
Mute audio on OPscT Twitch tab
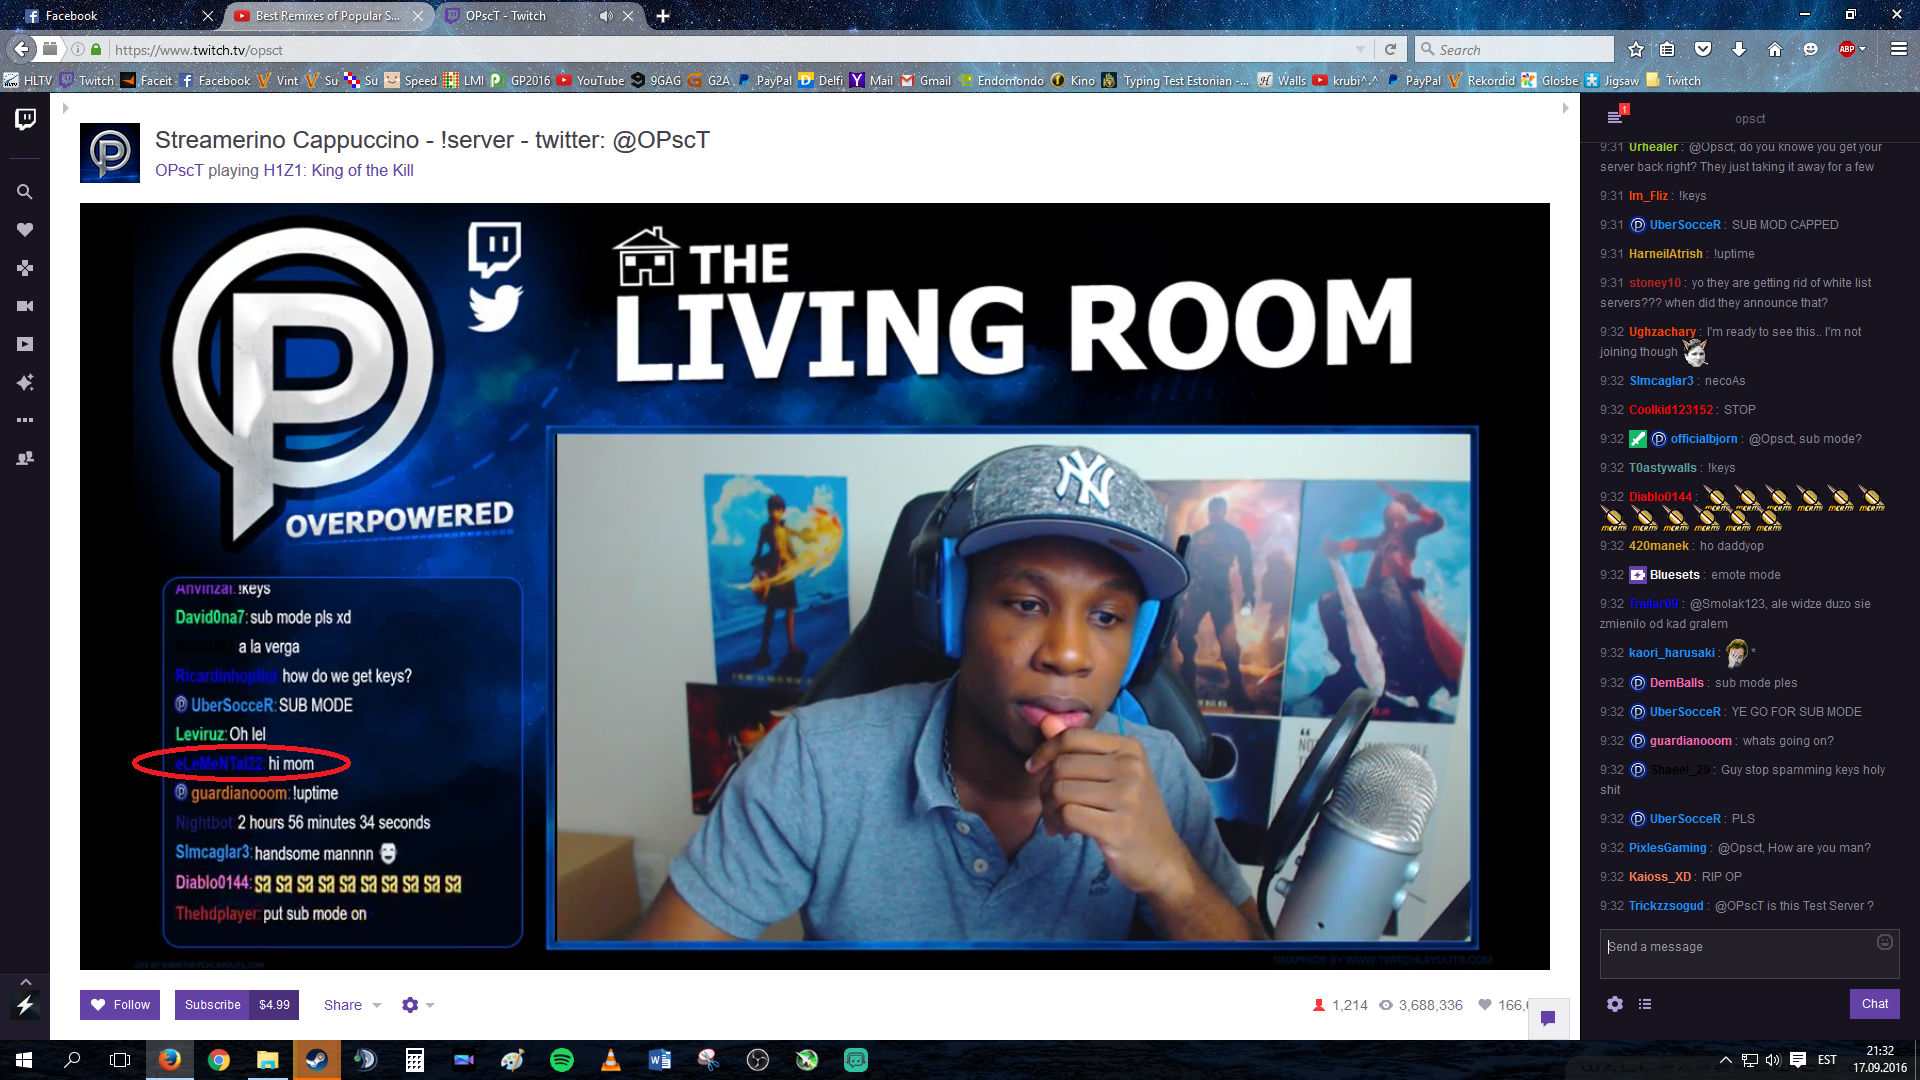coord(605,16)
